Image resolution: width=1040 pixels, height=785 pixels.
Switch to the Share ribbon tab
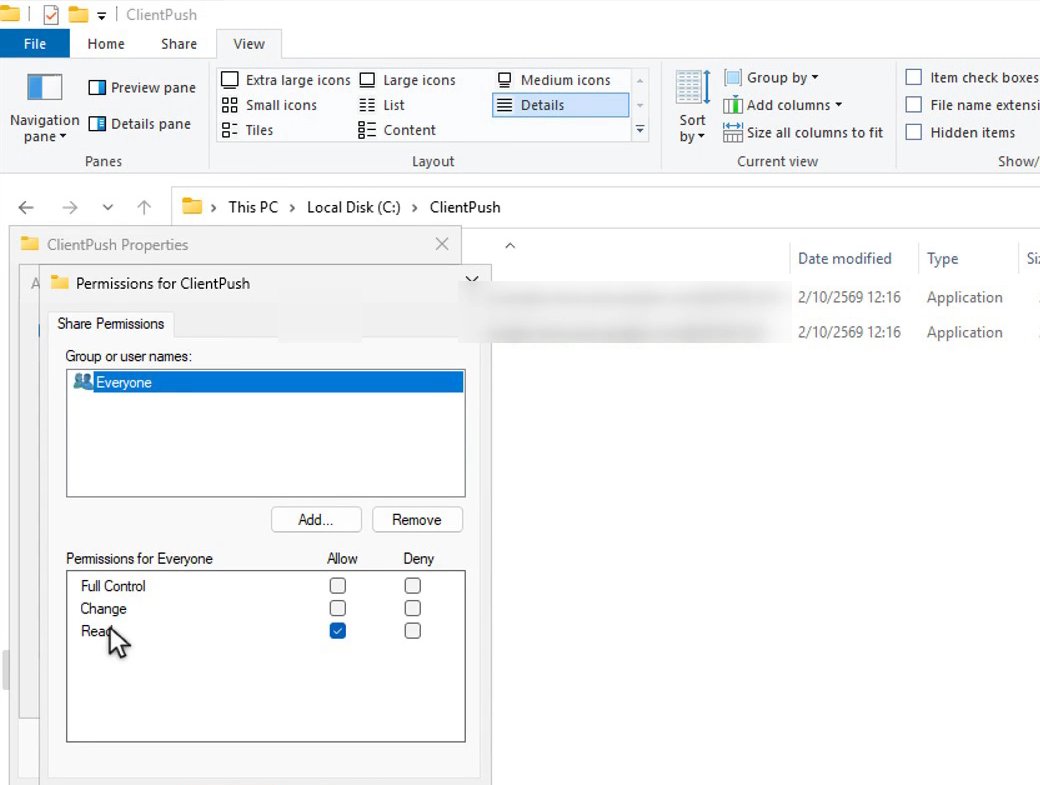point(179,44)
